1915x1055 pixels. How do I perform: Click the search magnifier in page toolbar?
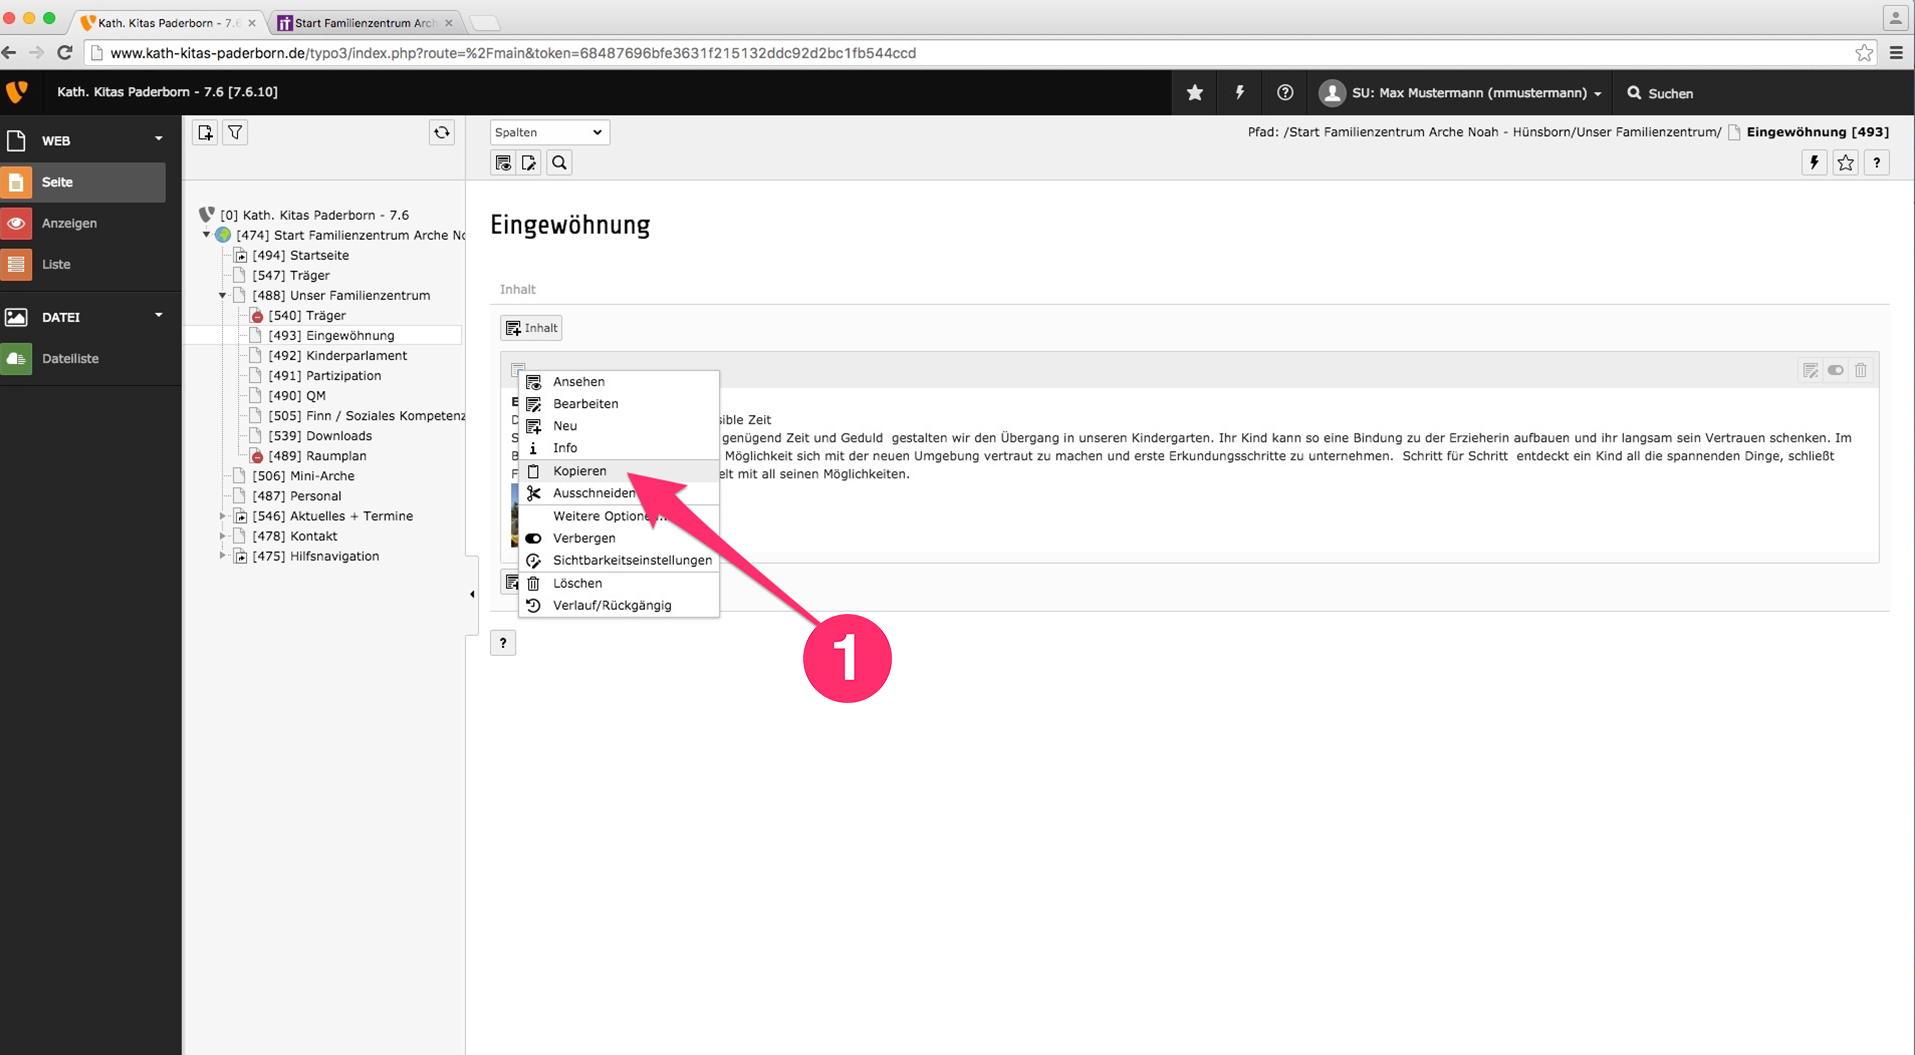(559, 163)
